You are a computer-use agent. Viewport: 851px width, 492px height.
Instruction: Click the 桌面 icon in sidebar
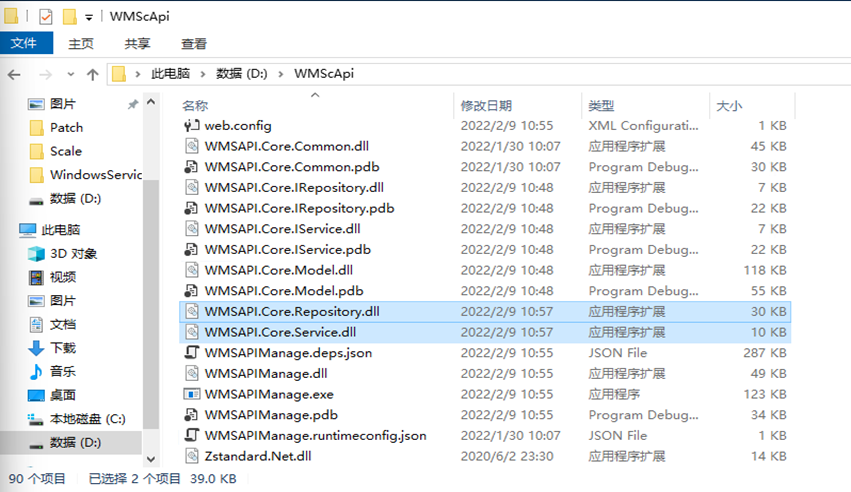[36, 395]
